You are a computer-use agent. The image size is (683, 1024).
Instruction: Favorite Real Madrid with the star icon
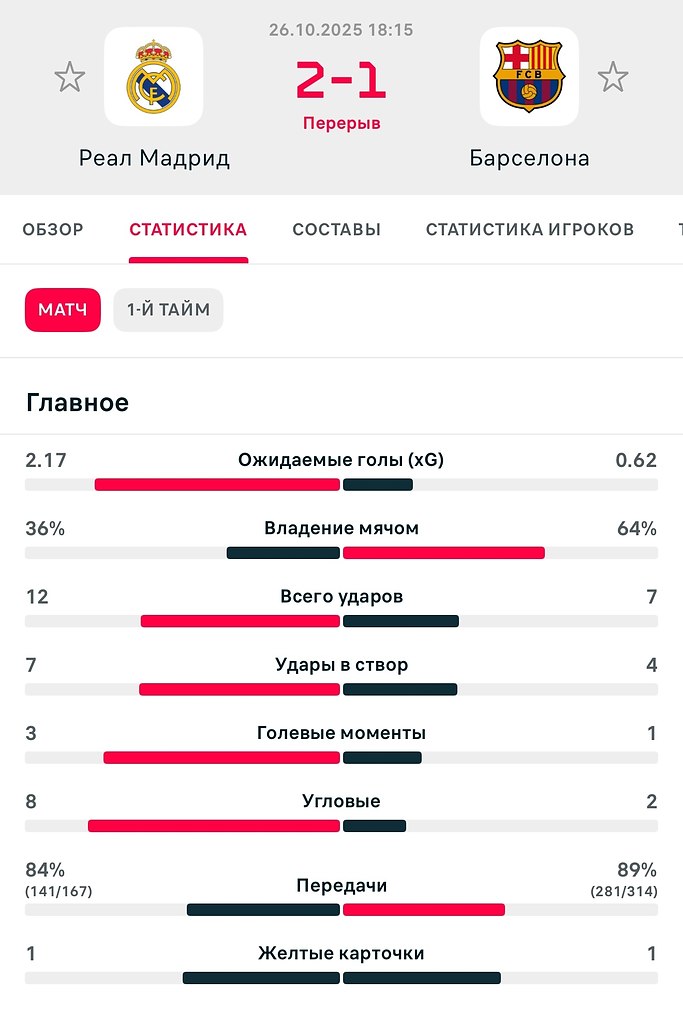pos(69,77)
